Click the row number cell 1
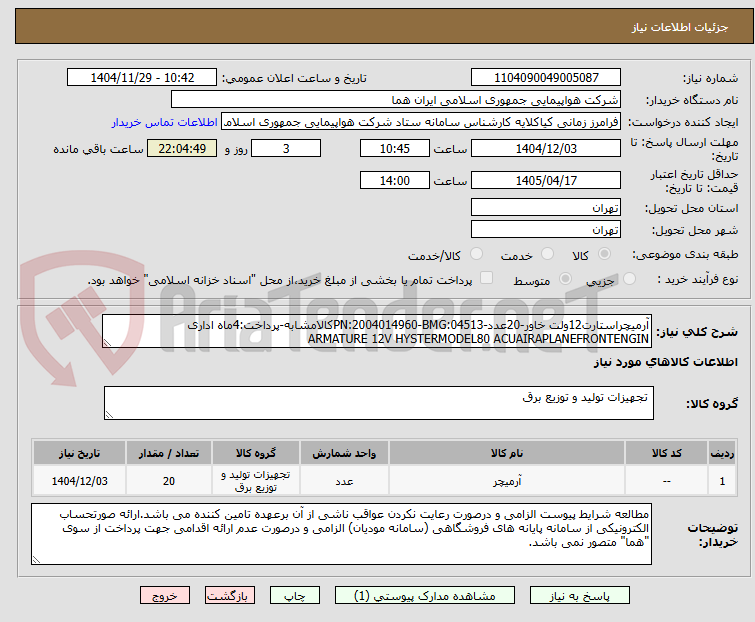755x622 pixels. [x=722, y=480]
